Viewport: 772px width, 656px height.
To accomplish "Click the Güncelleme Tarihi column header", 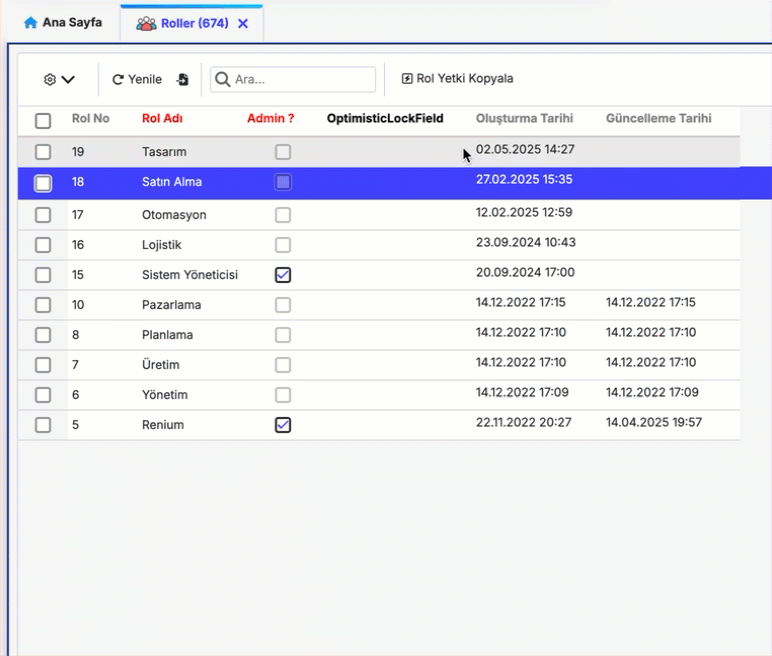I will click(658, 118).
